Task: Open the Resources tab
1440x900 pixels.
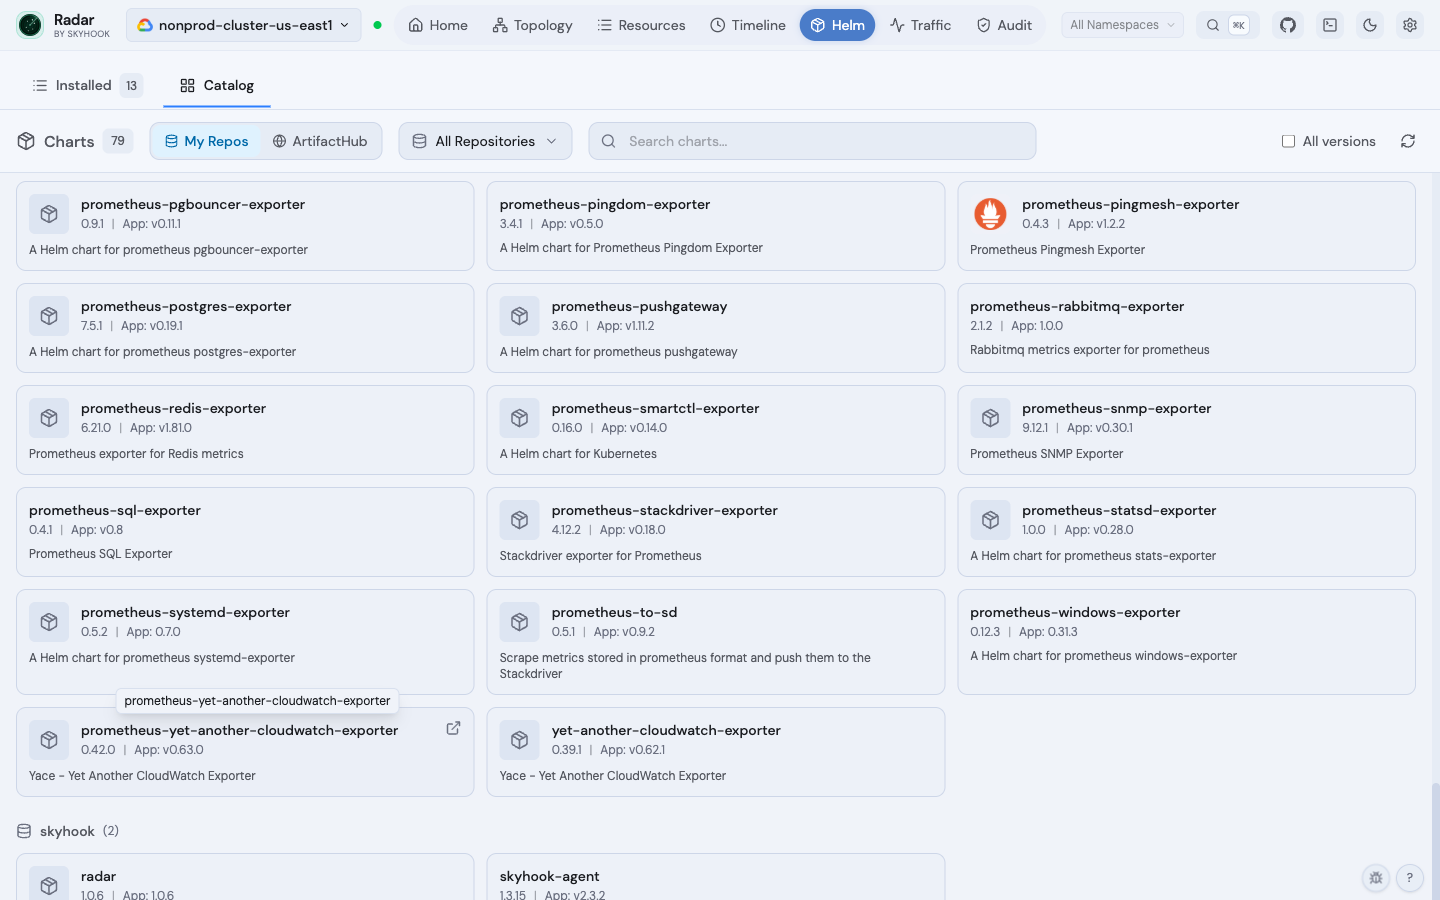Action: pos(641,25)
